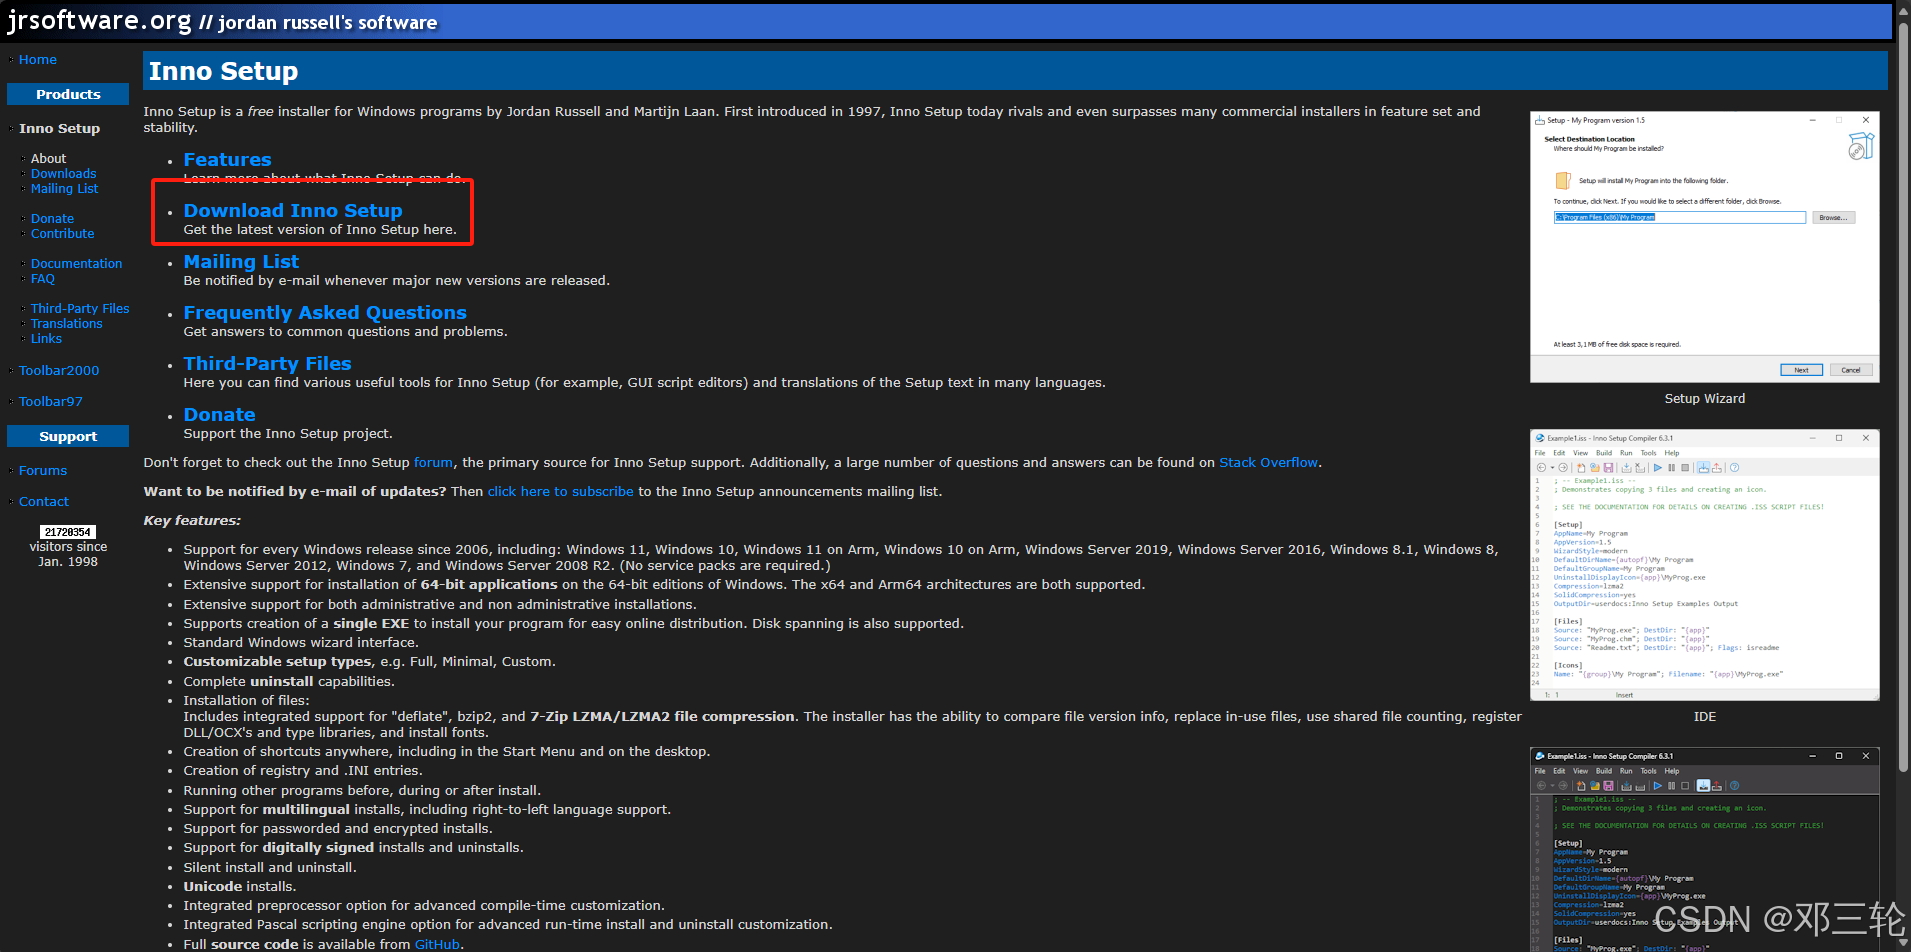The width and height of the screenshot is (1911, 952).
Task: Open the GitHub source code link
Action: [437, 945]
